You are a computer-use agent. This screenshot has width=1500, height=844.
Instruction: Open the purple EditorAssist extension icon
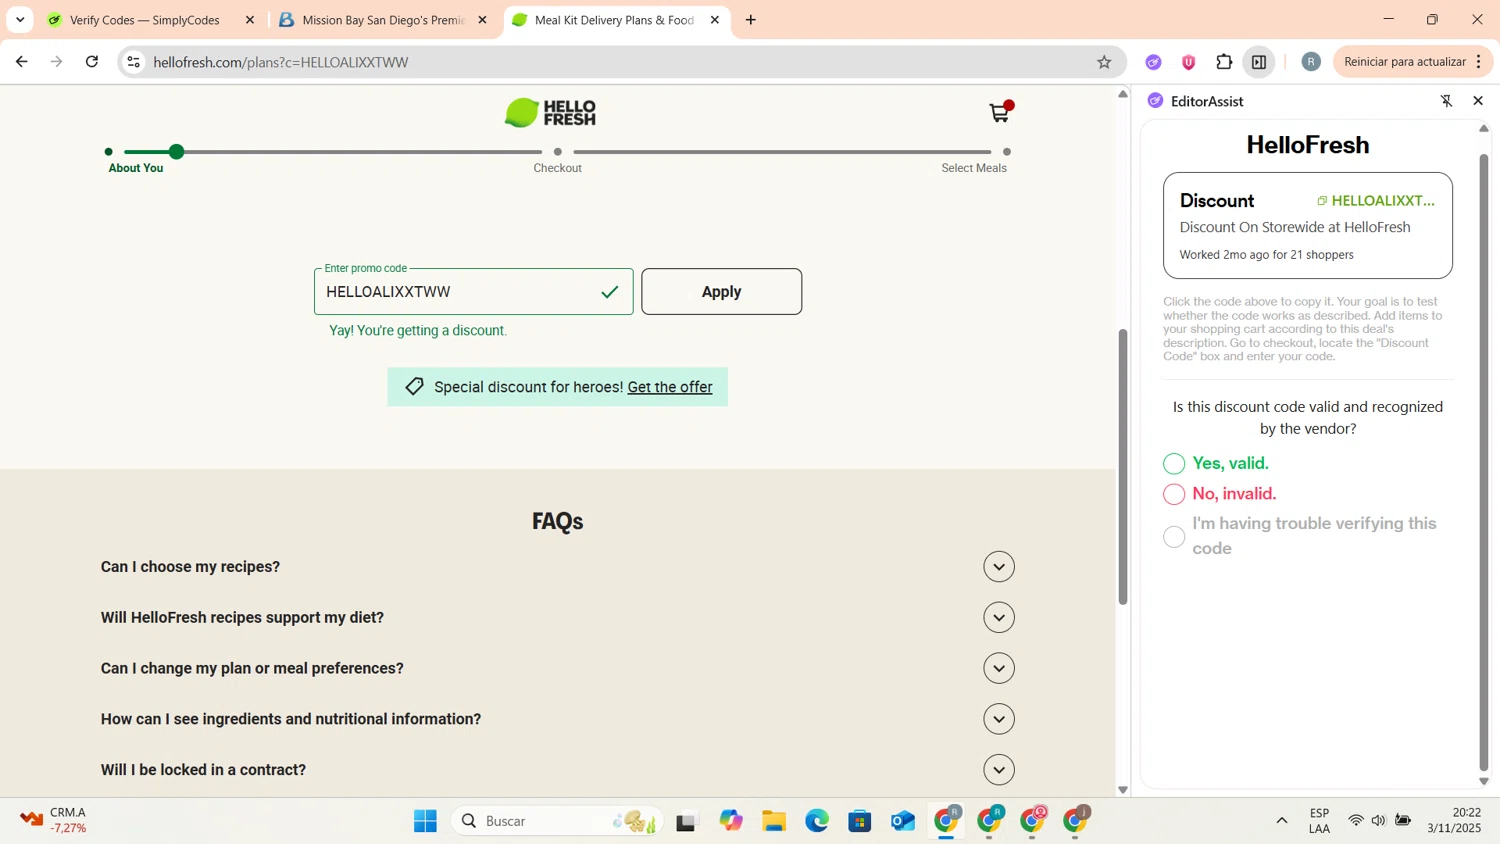[1153, 62]
